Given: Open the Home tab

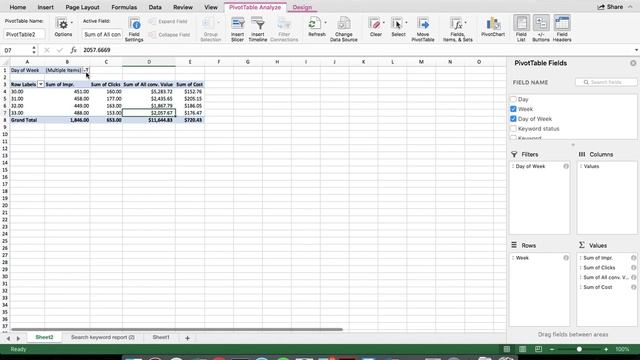Looking at the screenshot, I should tap(18, 7).
